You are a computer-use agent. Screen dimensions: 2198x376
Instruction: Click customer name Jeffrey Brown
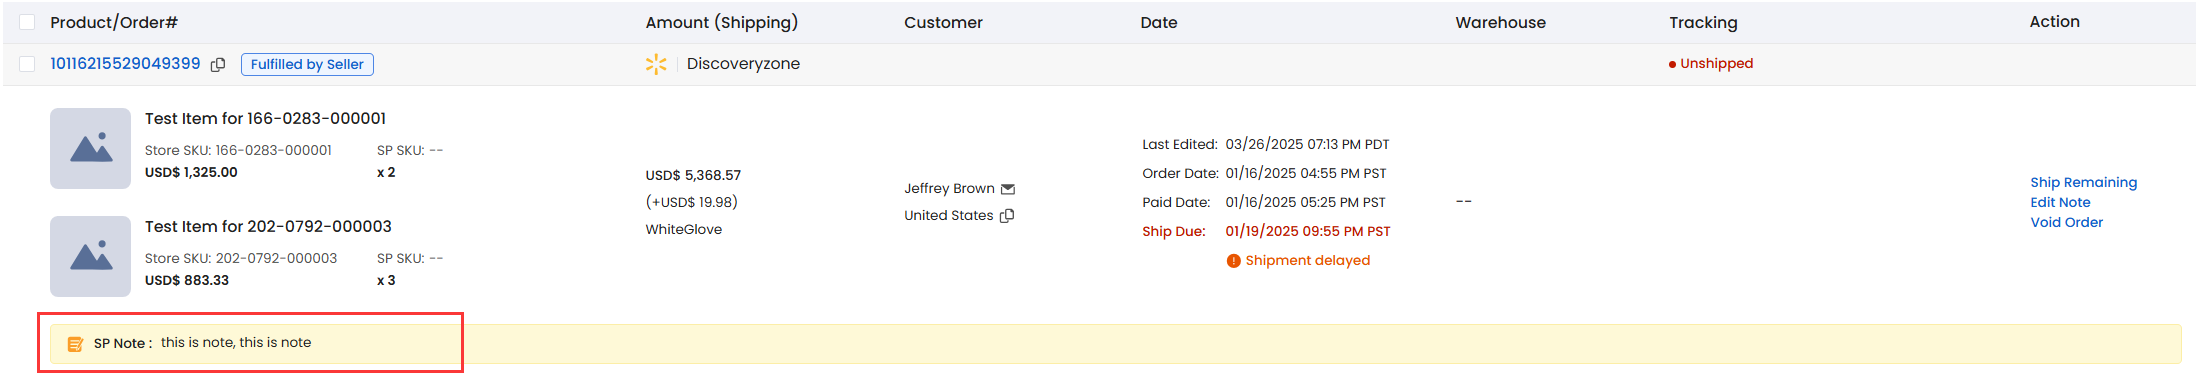coord(949,188)
